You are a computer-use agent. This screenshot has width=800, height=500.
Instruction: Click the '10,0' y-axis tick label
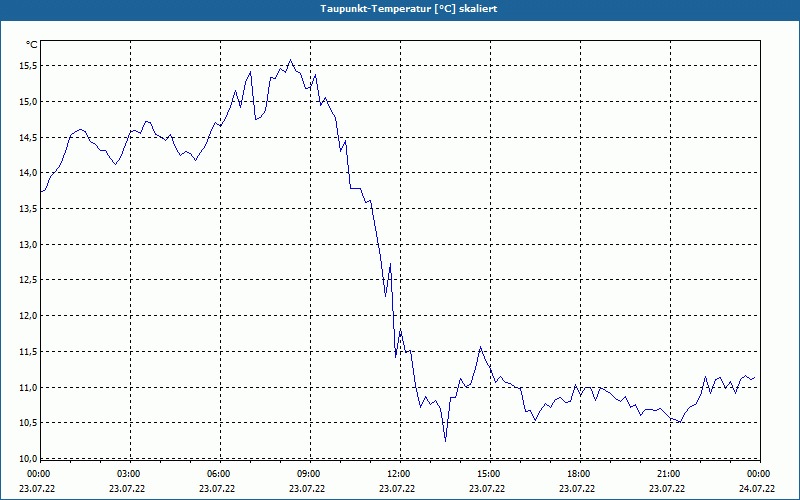click(x=28, y=458)
